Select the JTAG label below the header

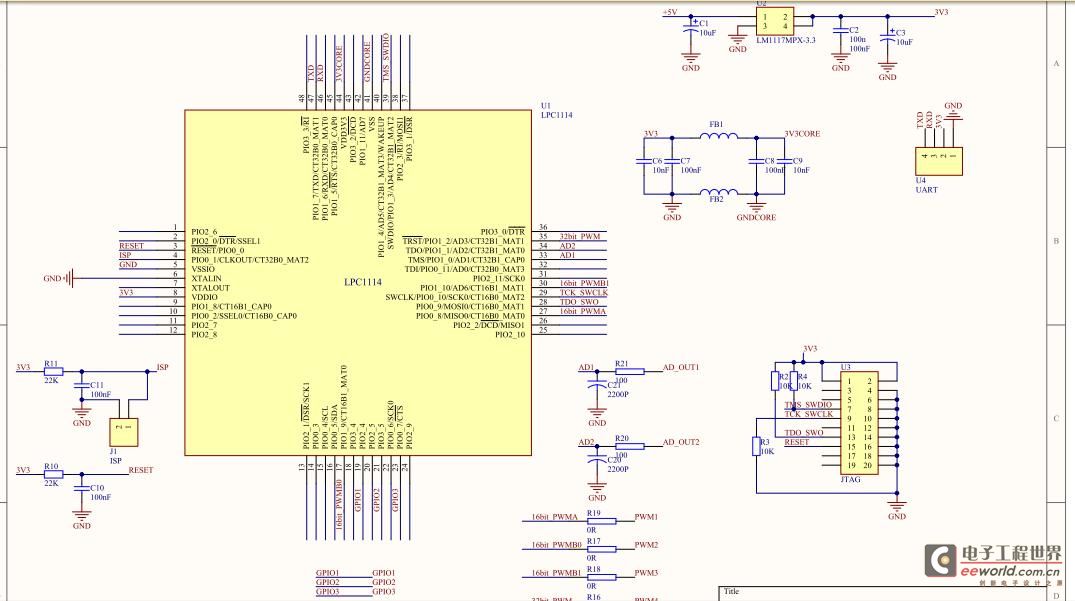(850, 479)
